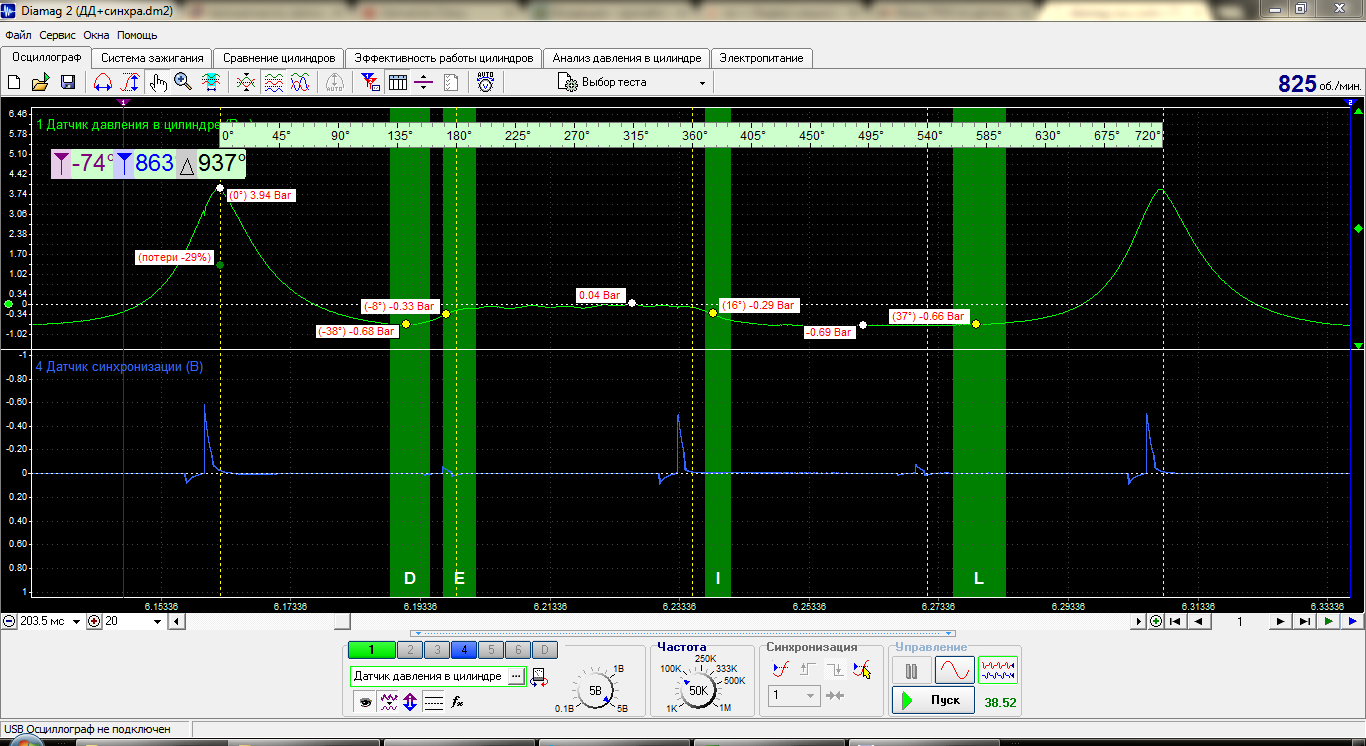Select the horizontal measurement cursors tool
The image size is (1366, 746).
click(103, 83)
